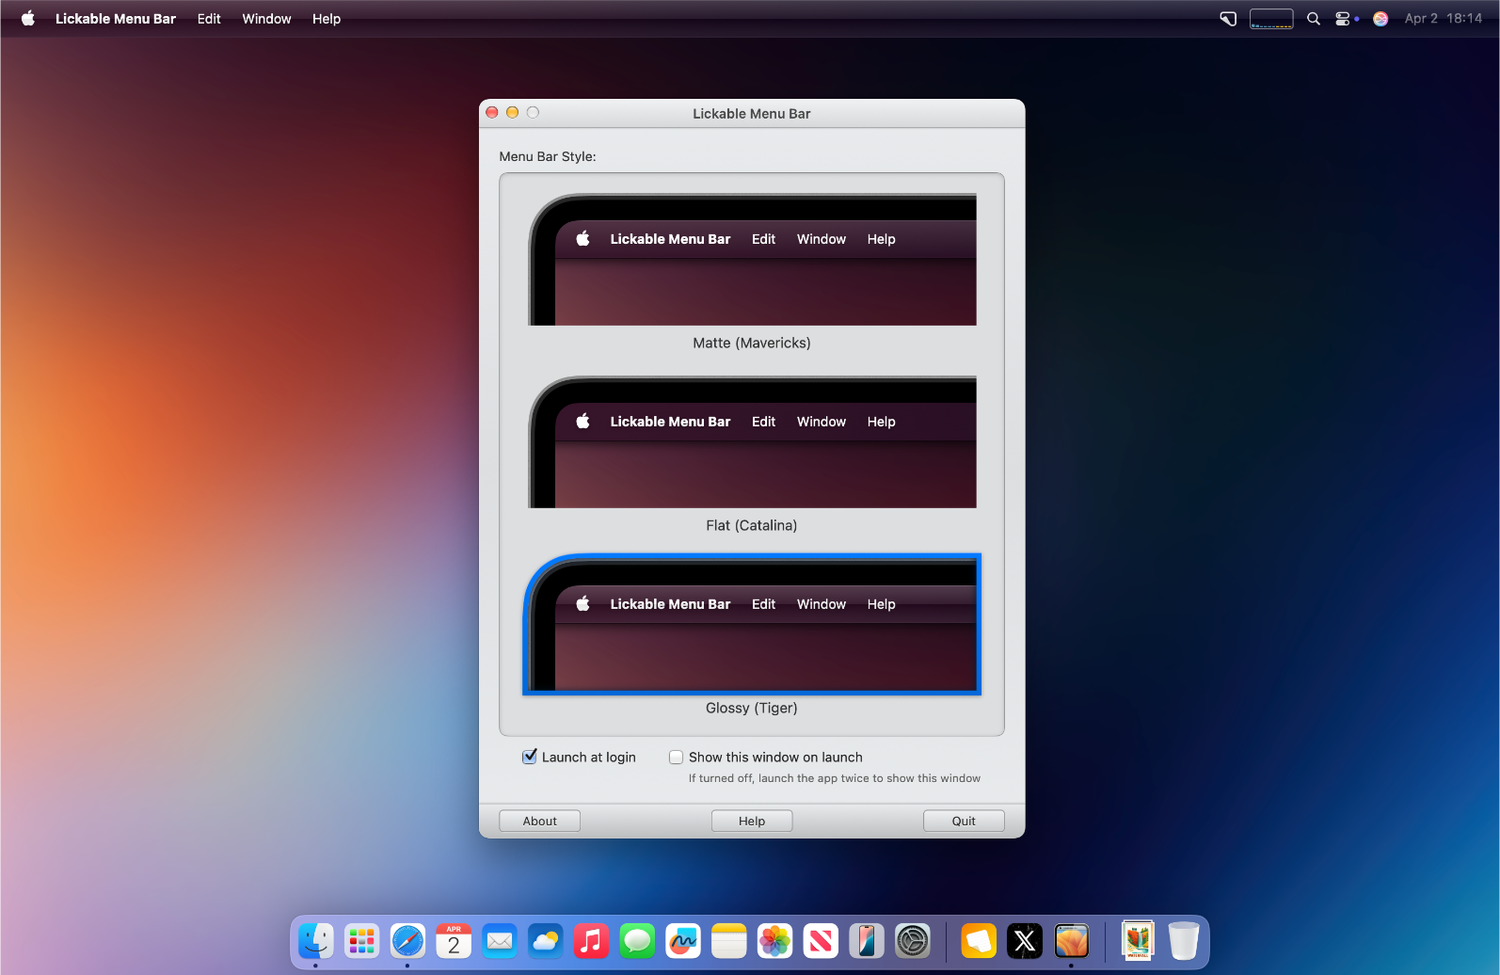Select the Flat (Catalina) style preview
Viewport: 1500px width, 975px height.
pos(751,442)
